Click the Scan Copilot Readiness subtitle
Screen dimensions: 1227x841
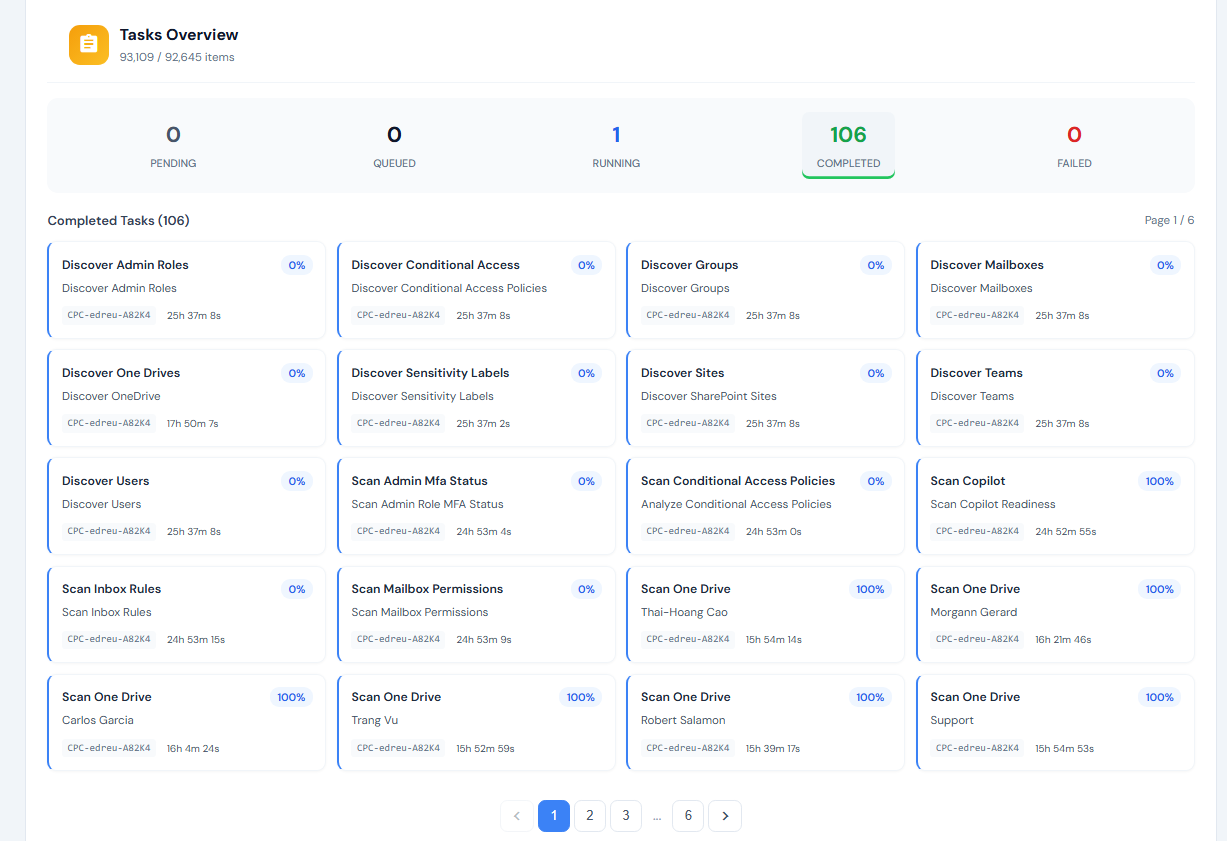(x=993, y=504)
